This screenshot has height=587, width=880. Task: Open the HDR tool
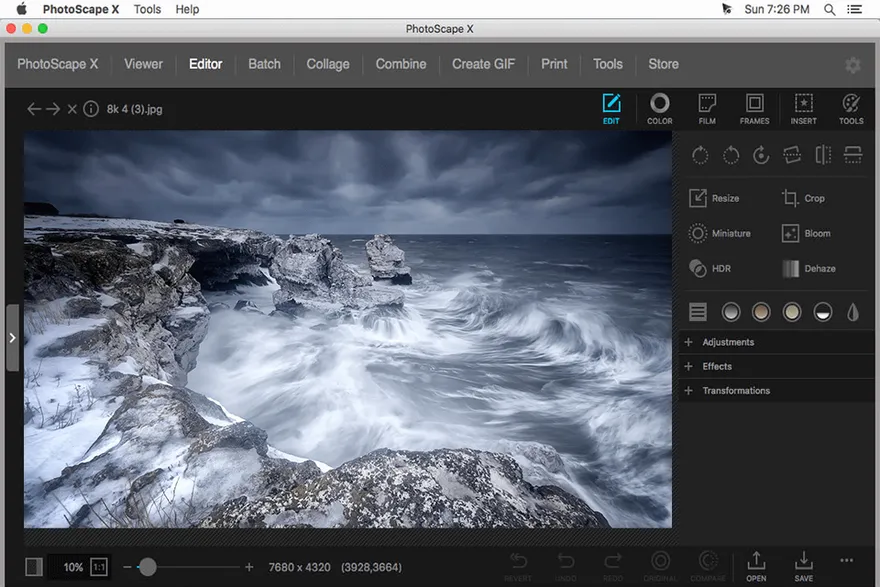pyautogui.click(x=712, y=268)
